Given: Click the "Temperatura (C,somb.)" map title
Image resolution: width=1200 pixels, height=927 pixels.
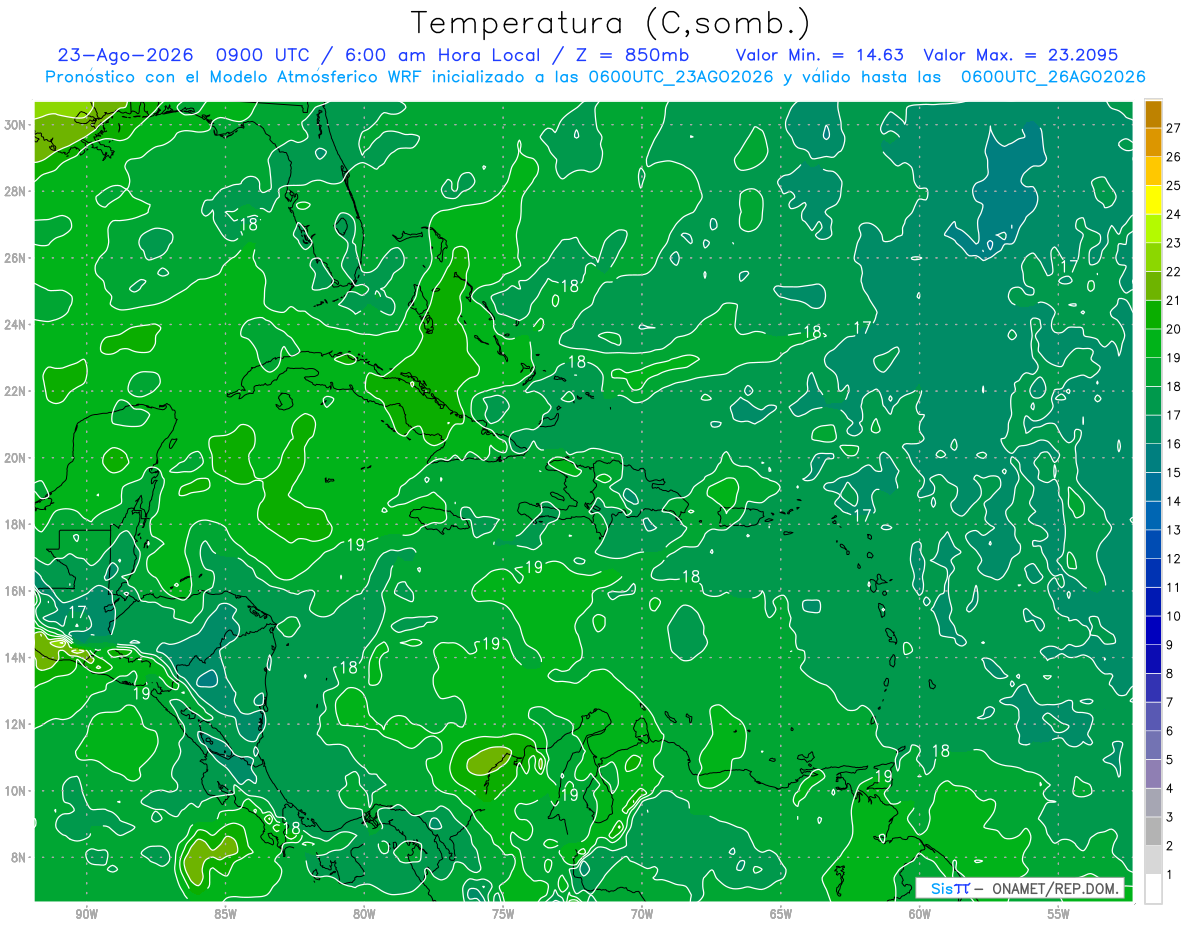Looking at the screenshot, I should pos(611,23).
